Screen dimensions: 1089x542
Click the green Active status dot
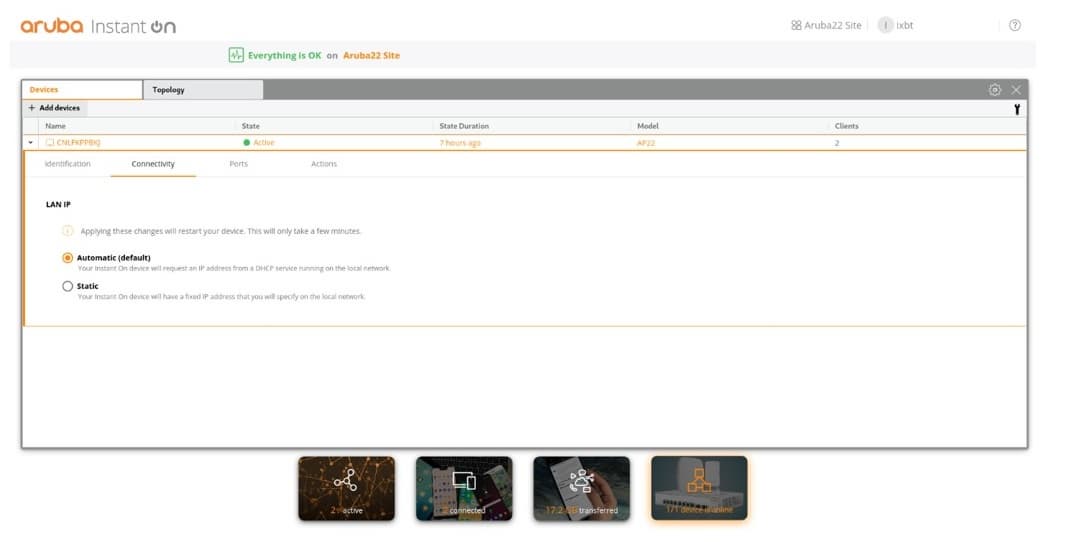(247, 142)
